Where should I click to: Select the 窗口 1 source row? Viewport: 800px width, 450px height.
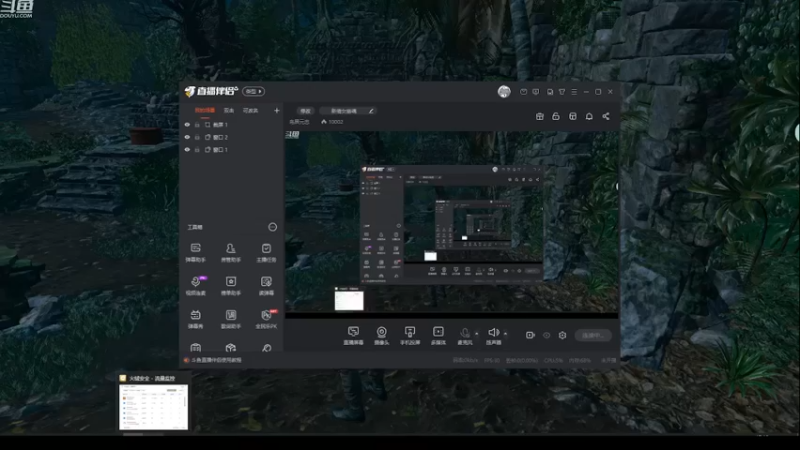pyautogui.click(x=231, y=149)
